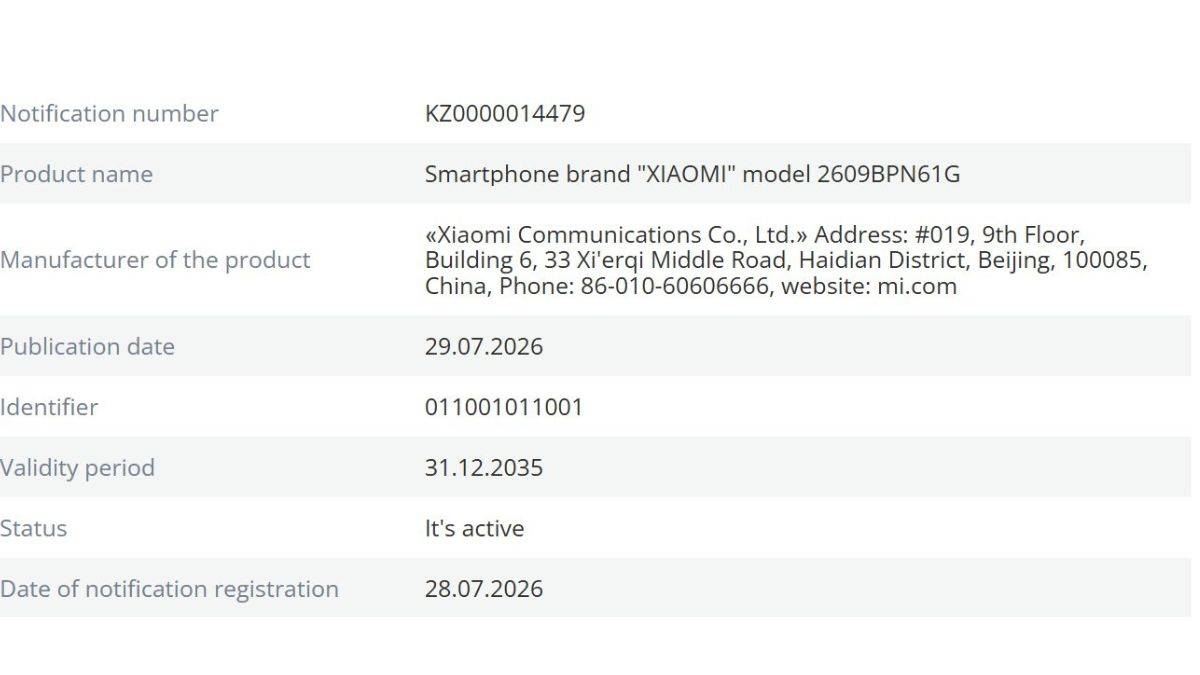Select notification number KZ0000014479
This screenshot has width=1200, height=675.
pos(505,113)
